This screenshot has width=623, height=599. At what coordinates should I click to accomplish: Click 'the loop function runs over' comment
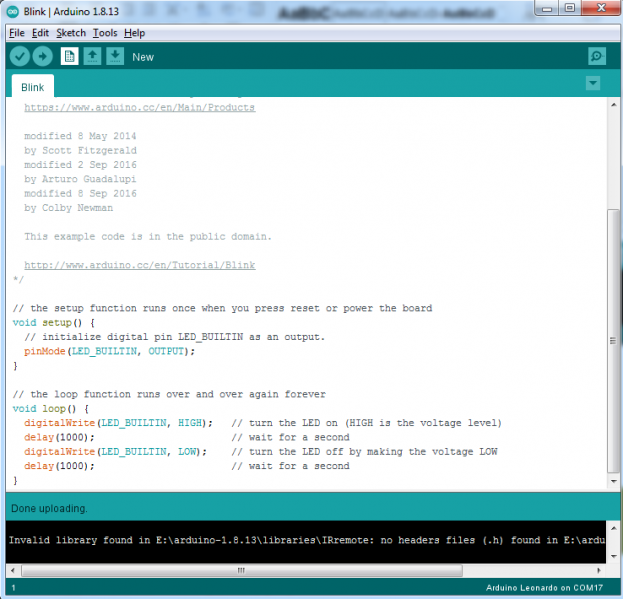click(169, 394)
